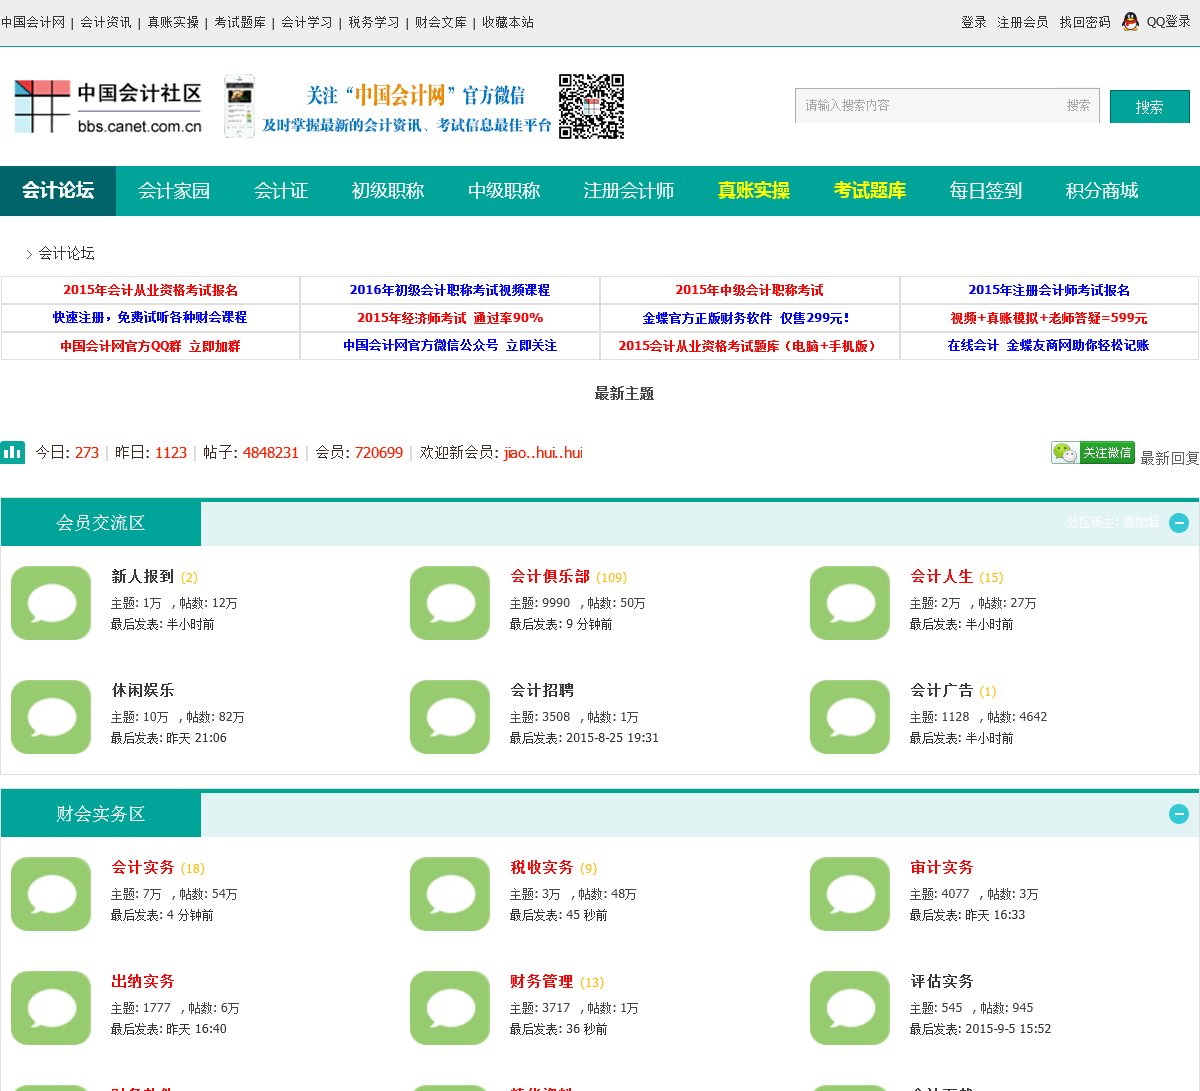Click the 会计广告 forum speech bubble icon

point(850,717)
